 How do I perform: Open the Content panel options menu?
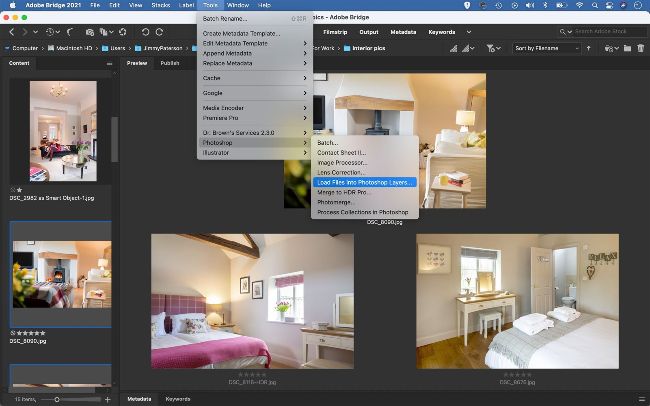(108, 63)
